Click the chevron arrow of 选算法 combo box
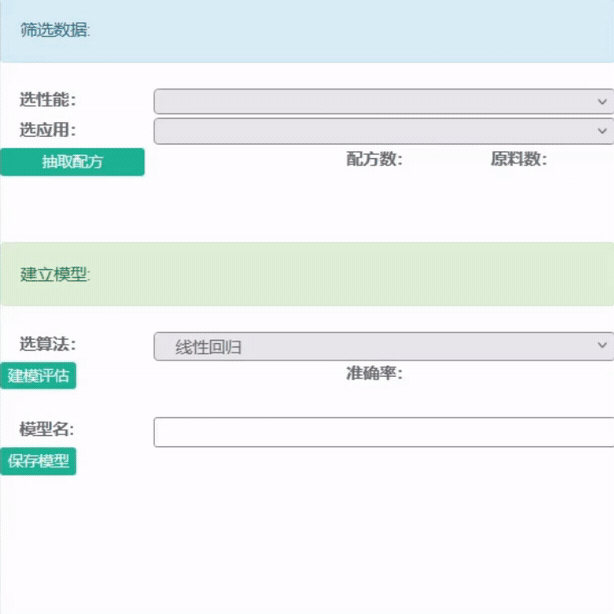This screenshot has width=614, height=614. pyautogui.click(x=602, y=345)
